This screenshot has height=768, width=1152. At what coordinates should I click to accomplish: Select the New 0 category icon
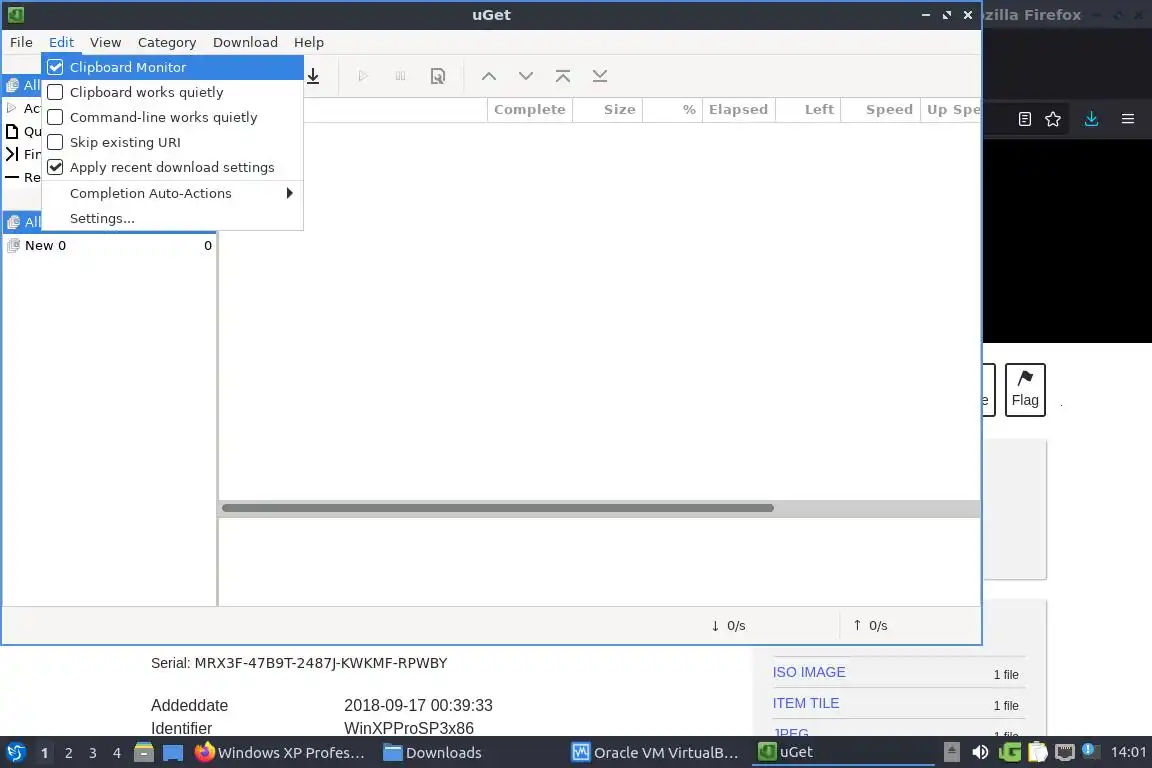tap(13, 245)
